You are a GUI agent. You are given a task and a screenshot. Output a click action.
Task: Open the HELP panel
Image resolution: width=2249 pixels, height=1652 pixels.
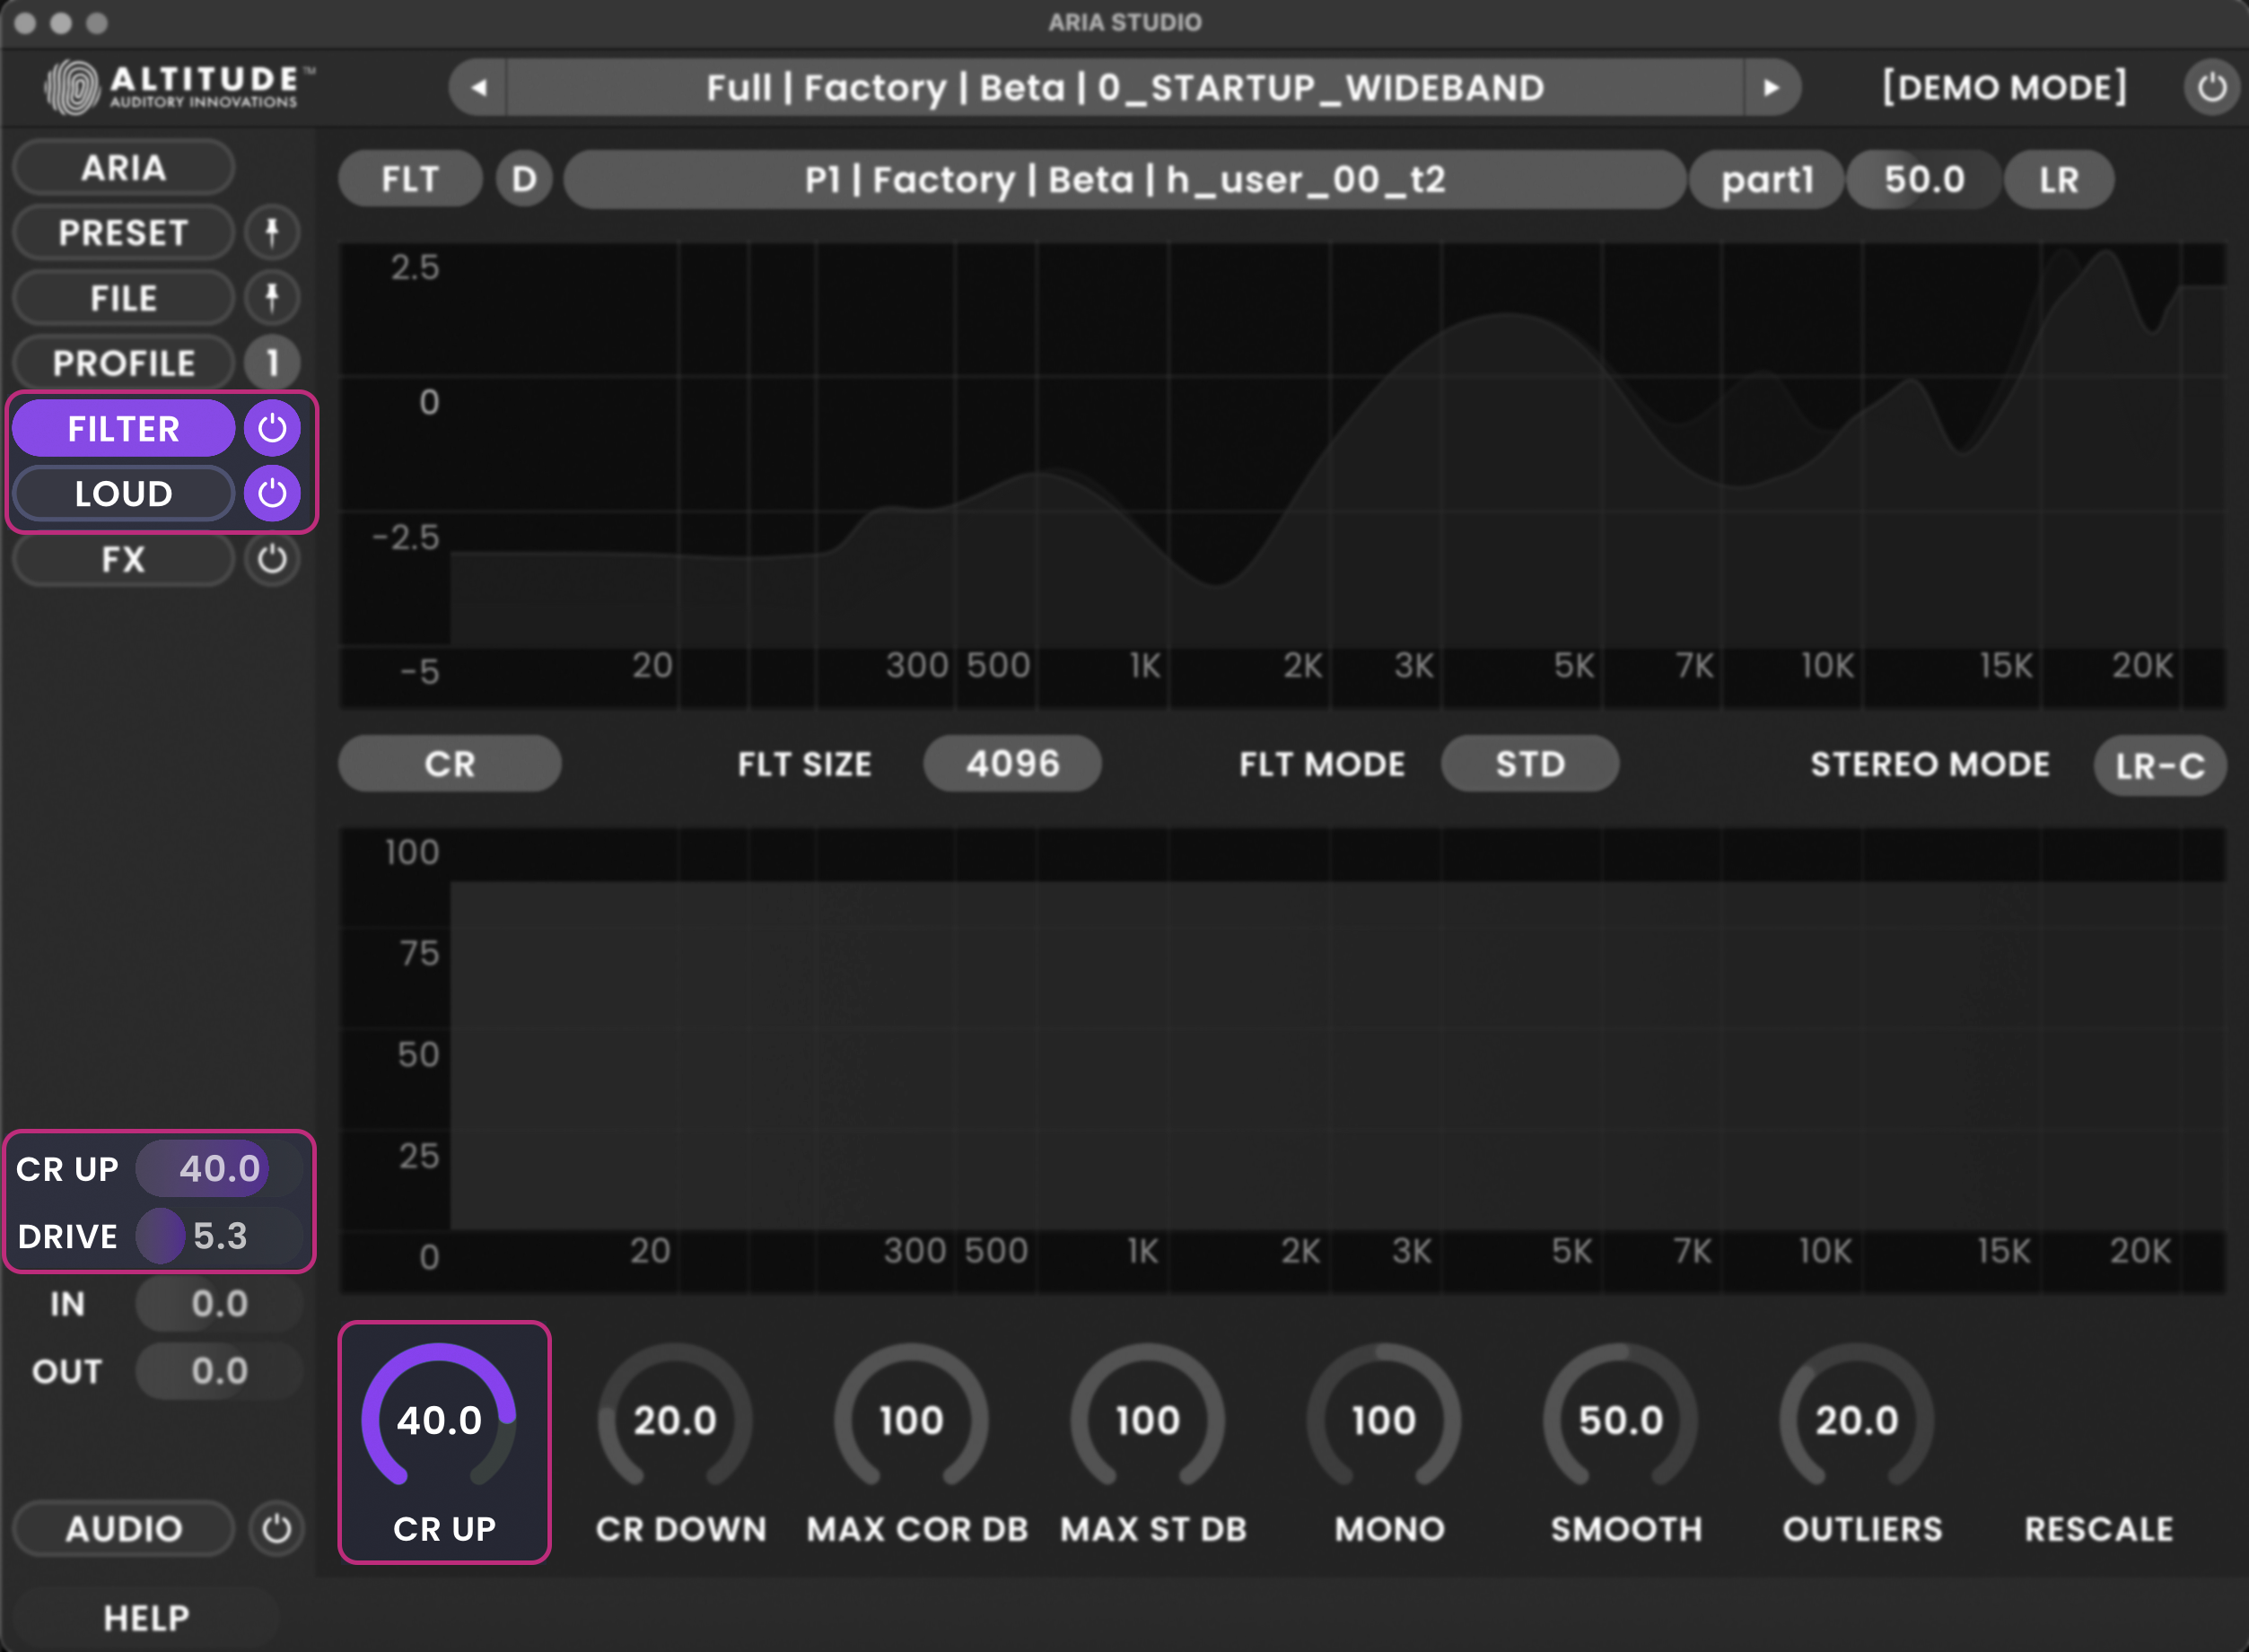pos(146,1616)
